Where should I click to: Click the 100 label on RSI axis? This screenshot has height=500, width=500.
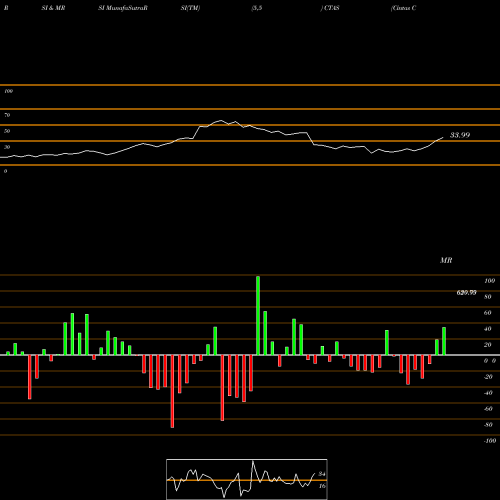point(8,91)
